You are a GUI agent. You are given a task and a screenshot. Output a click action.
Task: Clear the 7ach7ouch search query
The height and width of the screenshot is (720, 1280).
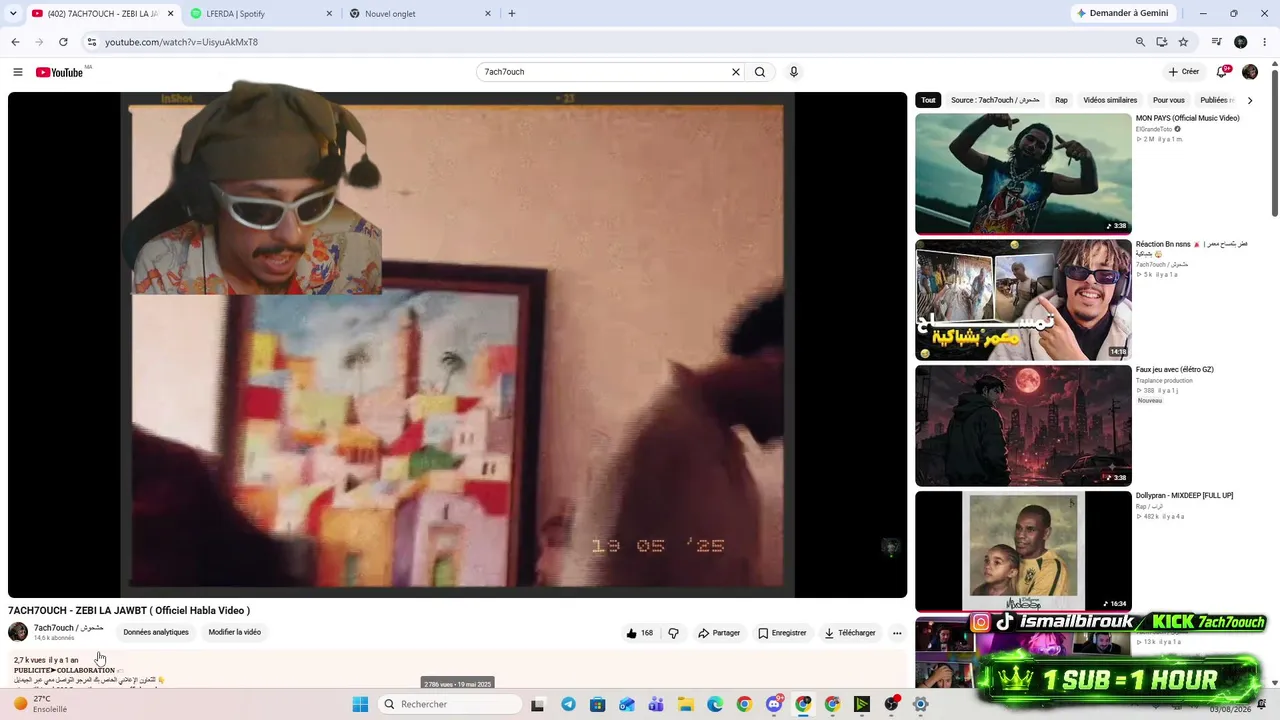pos(736,72)
